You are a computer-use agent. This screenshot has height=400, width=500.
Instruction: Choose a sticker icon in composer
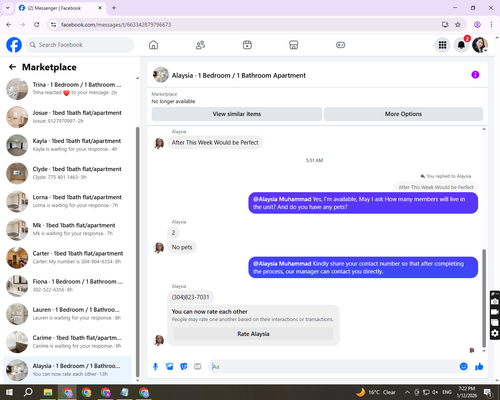pos(184,367)
